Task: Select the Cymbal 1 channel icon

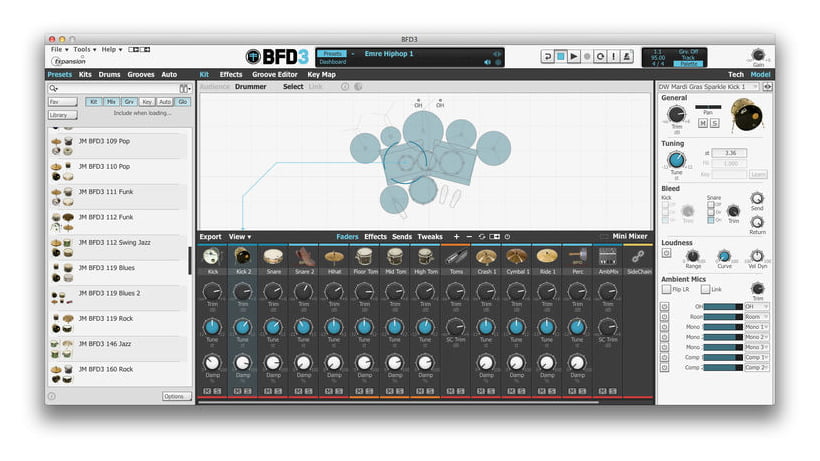Action: pyautogui.click(x=516, y=257)
